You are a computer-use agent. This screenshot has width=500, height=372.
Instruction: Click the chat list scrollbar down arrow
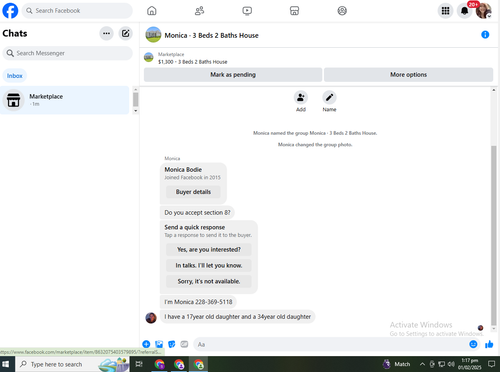[x=135, y=111]
